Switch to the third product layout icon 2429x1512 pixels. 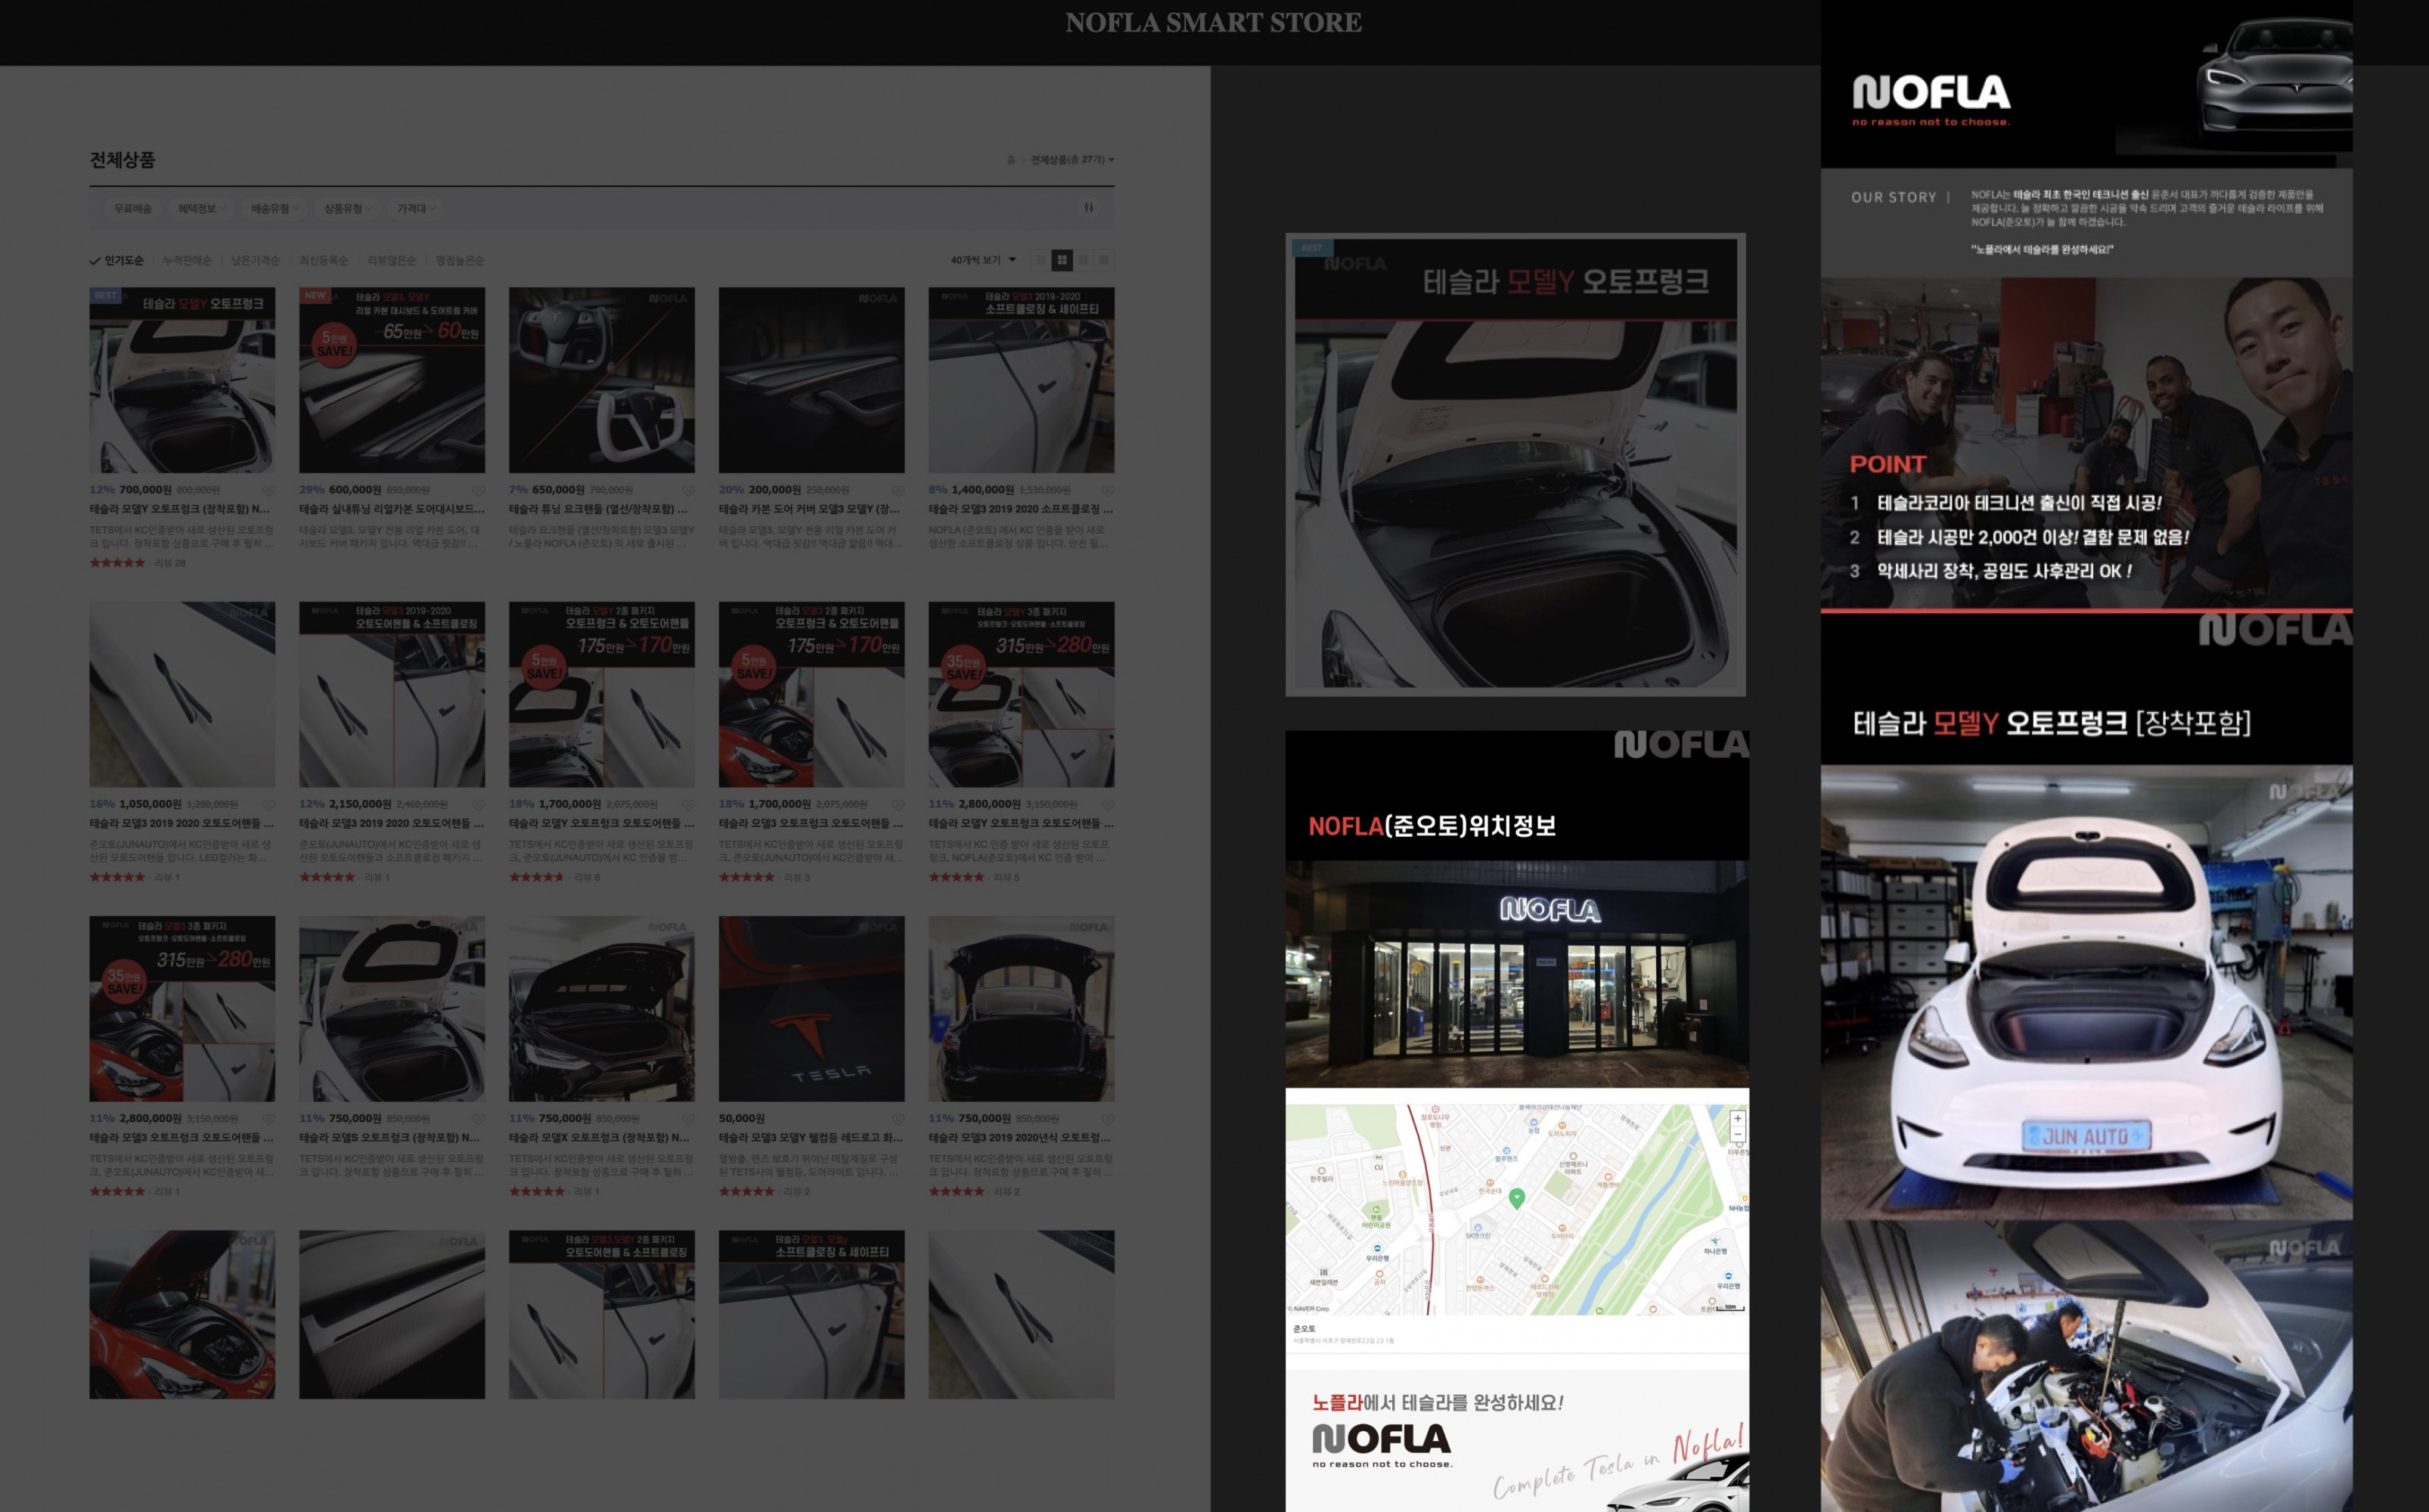[1083, 260]
